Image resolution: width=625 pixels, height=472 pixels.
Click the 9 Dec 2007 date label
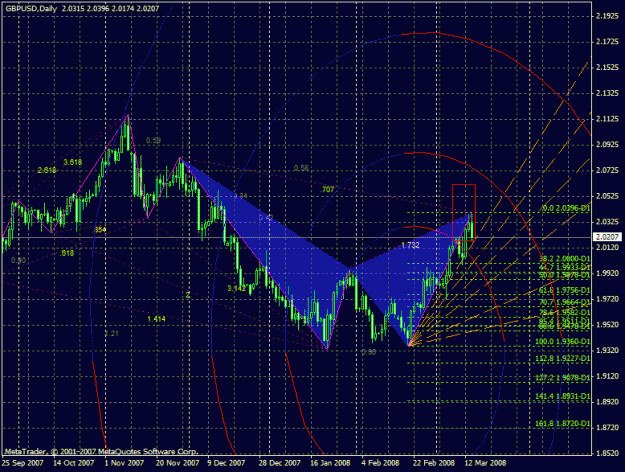click(226, 463)
